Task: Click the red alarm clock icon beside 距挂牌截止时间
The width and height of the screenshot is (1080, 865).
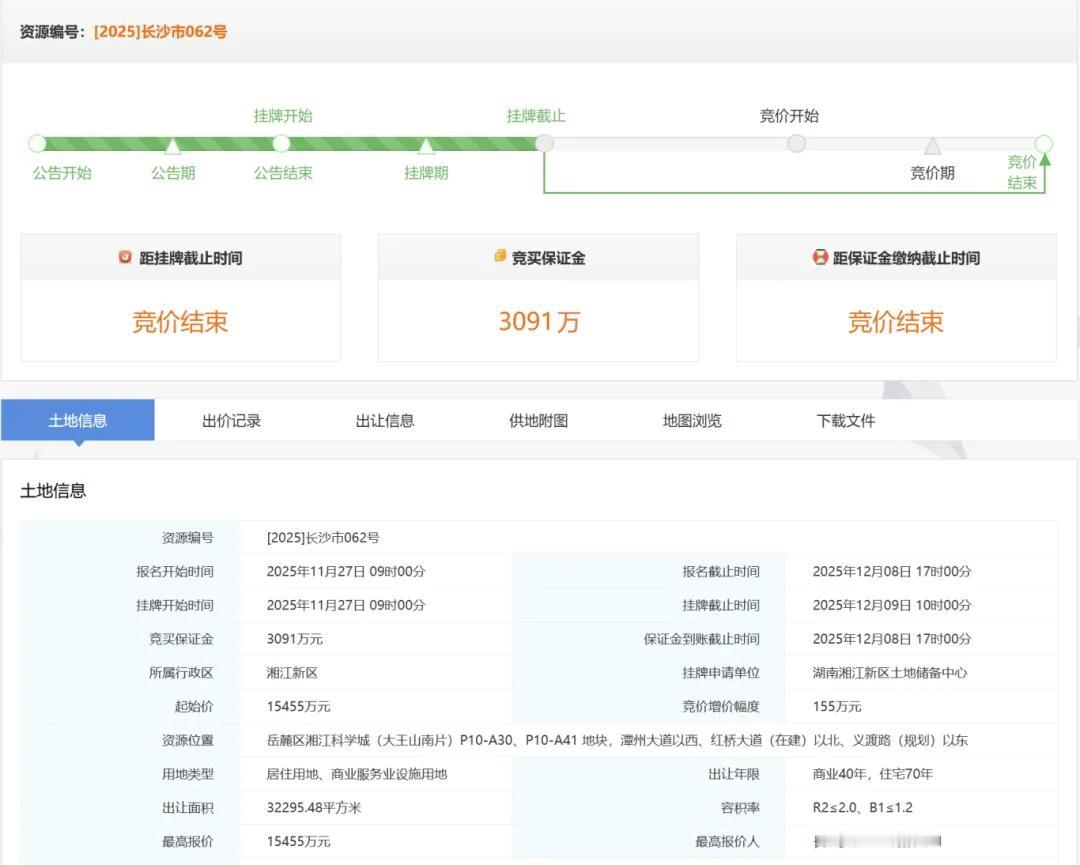Action: [x=124, y=257]
